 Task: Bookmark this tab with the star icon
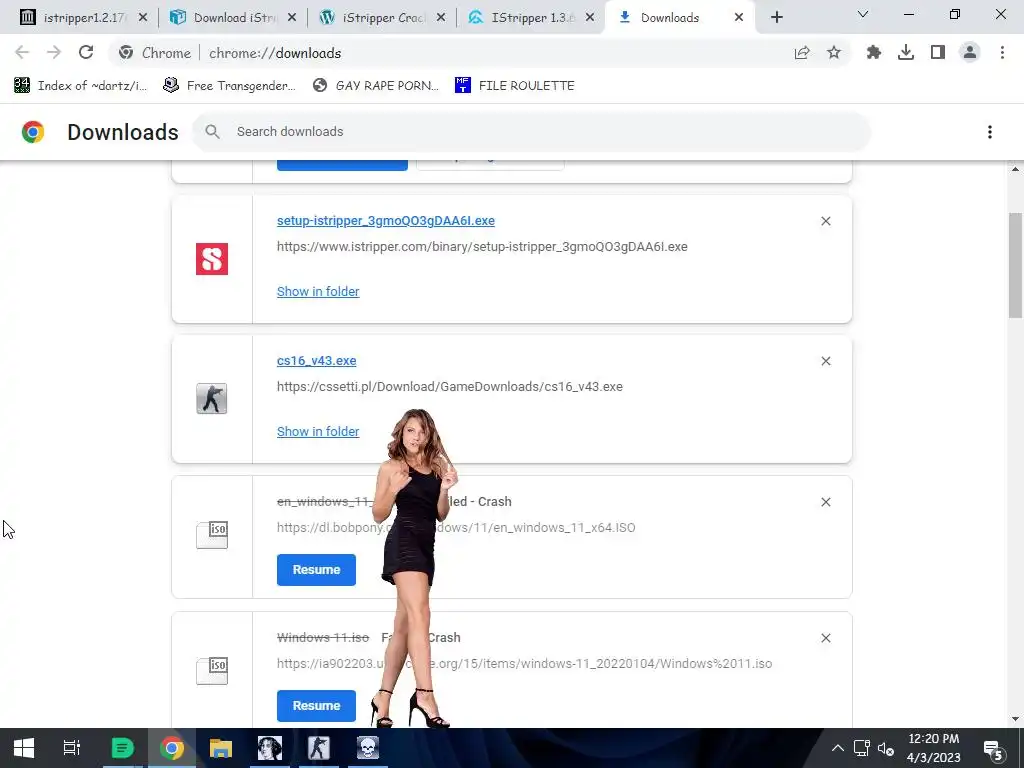(x=834, y=52)
